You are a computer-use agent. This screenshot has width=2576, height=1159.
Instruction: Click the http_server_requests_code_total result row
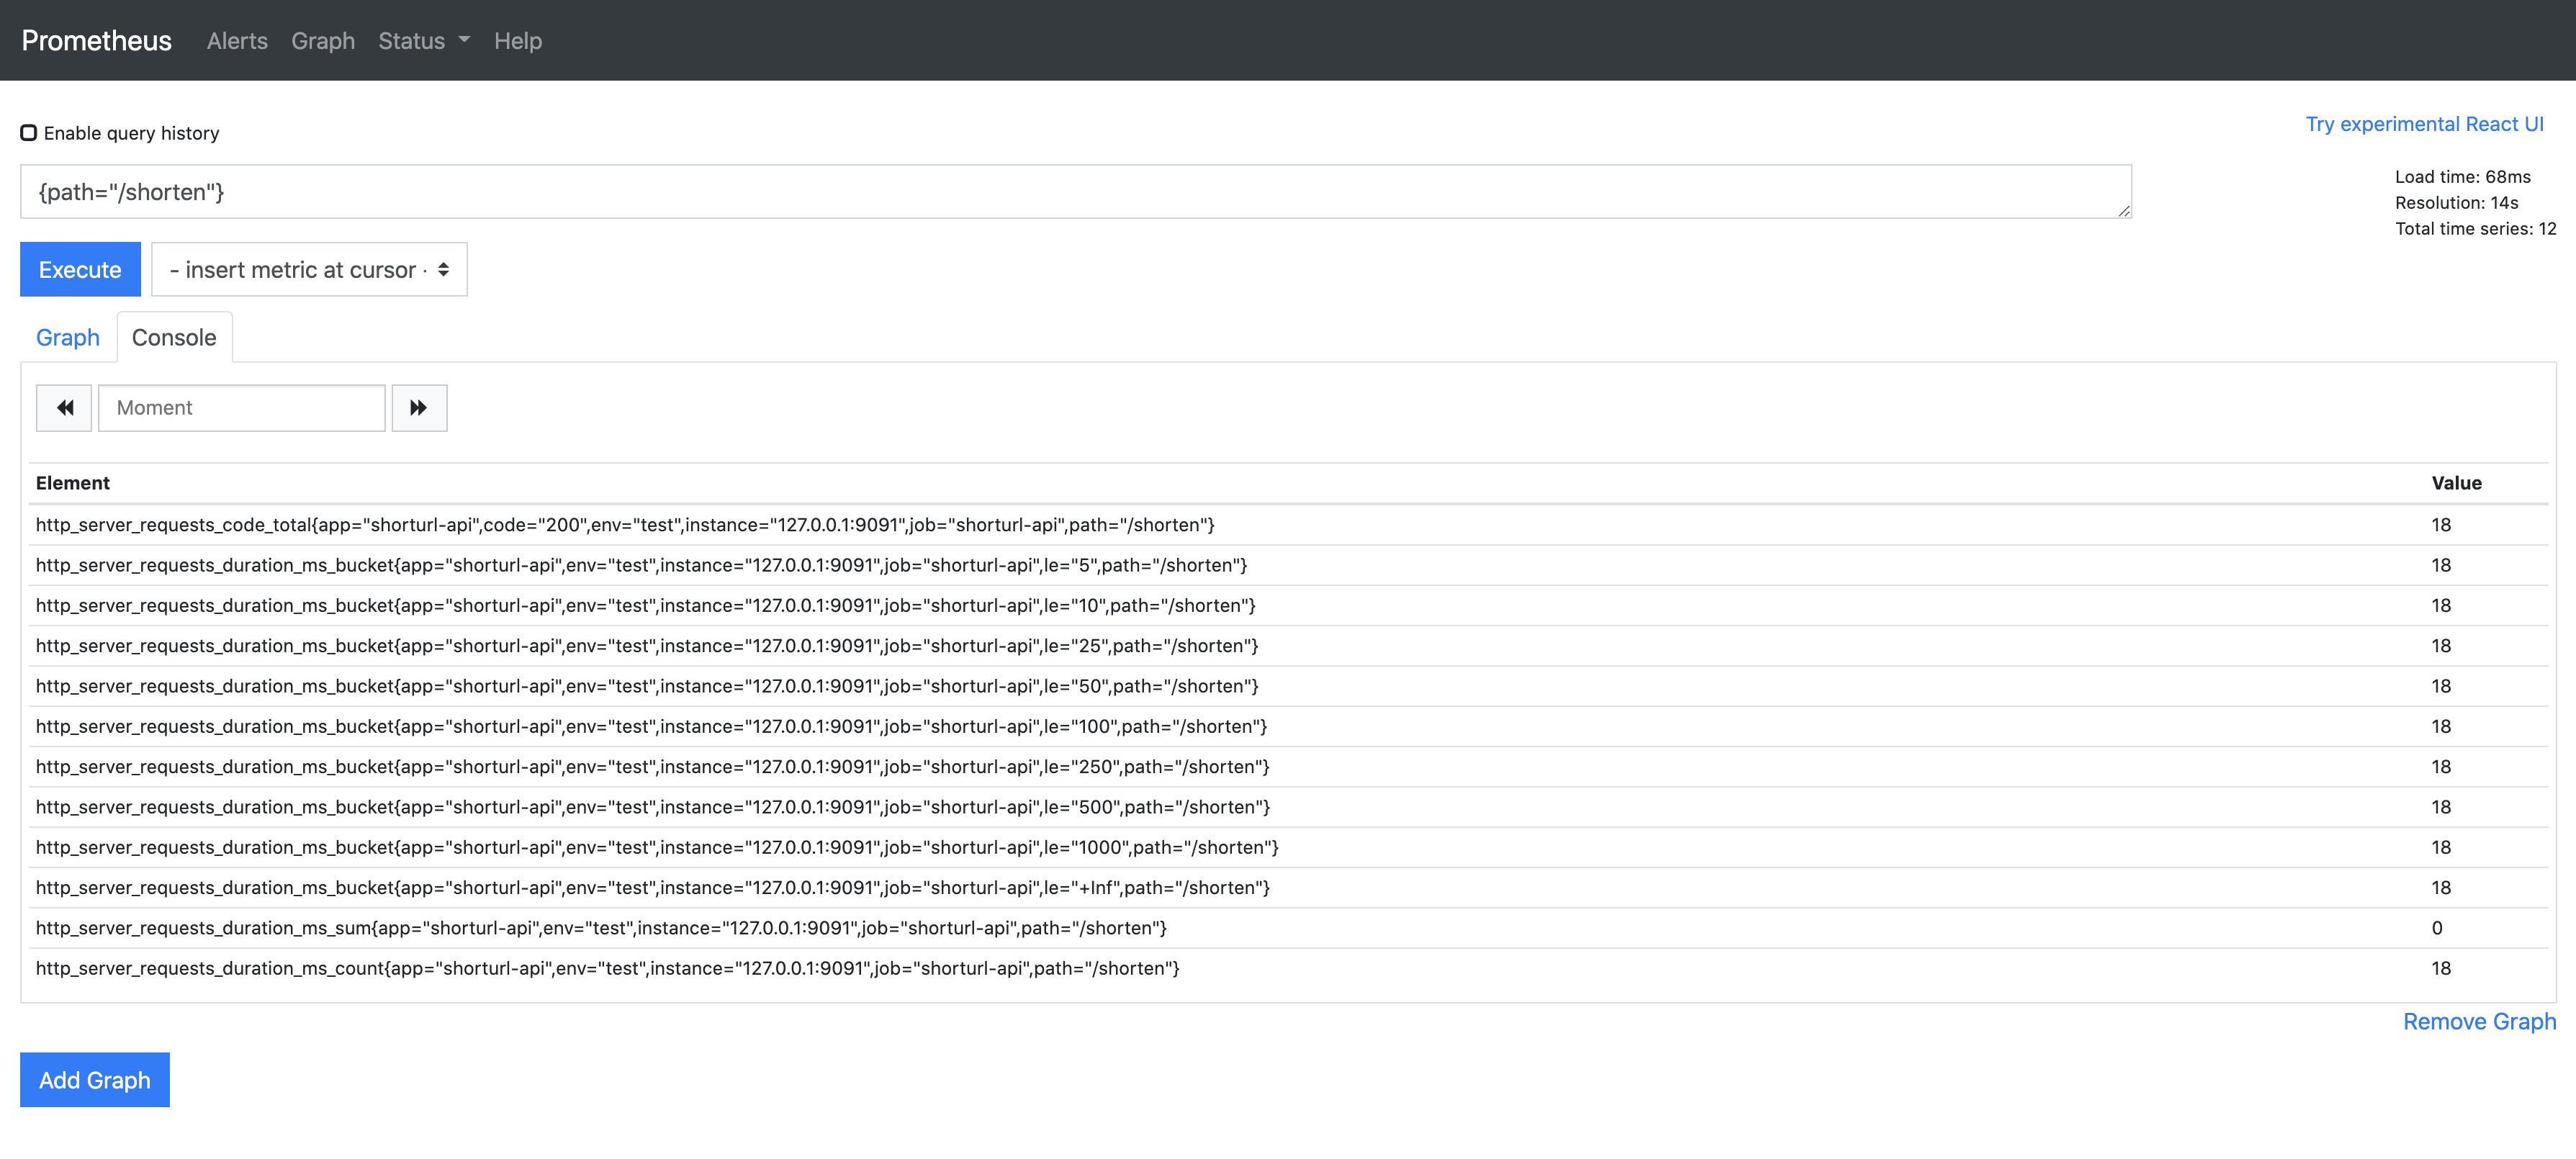click(625, 525)
